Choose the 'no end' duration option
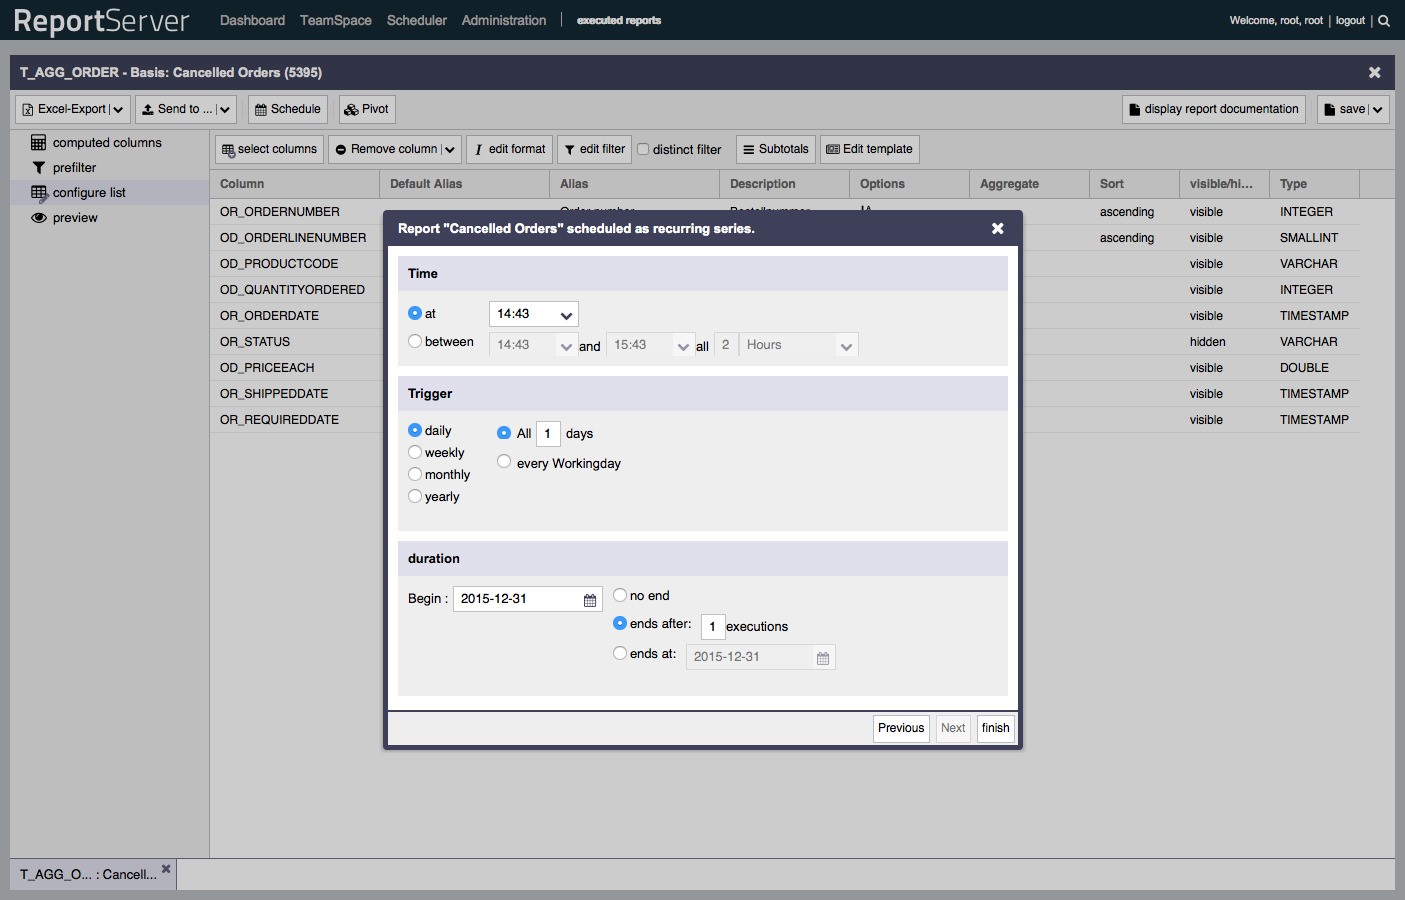The image size is (1405, 900). [x=620, y=595]
